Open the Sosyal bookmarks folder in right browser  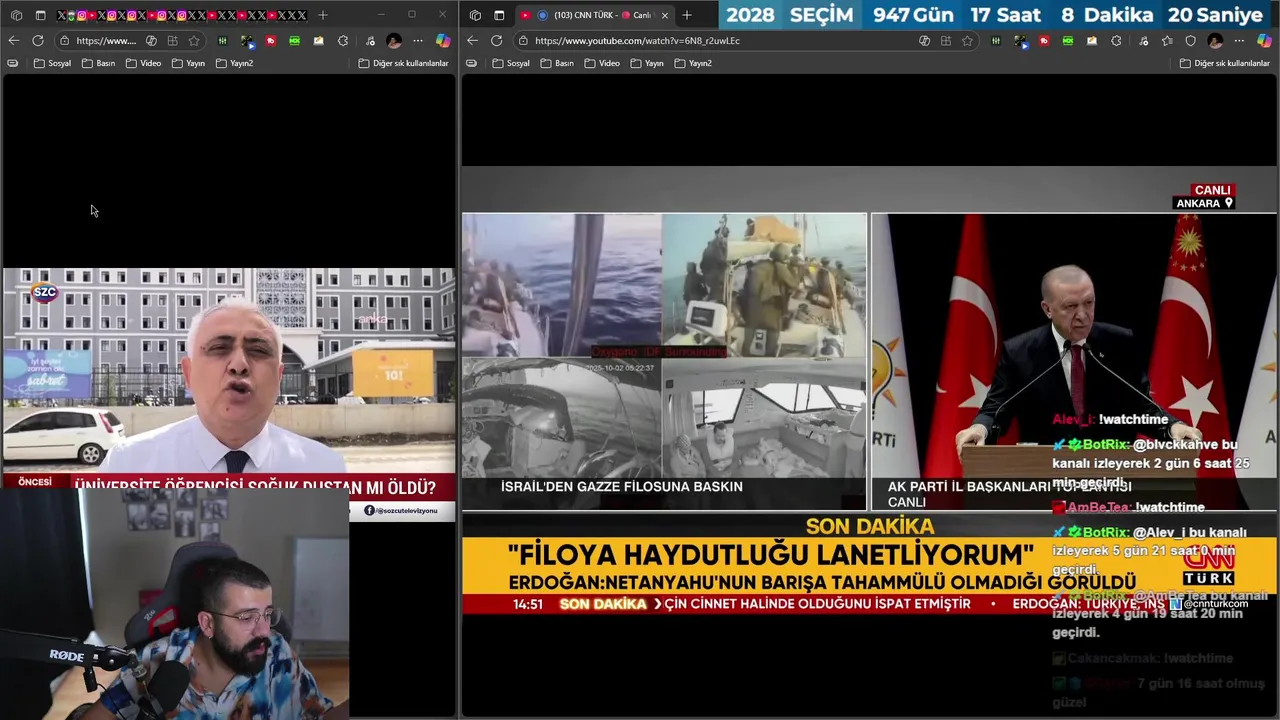511,63
